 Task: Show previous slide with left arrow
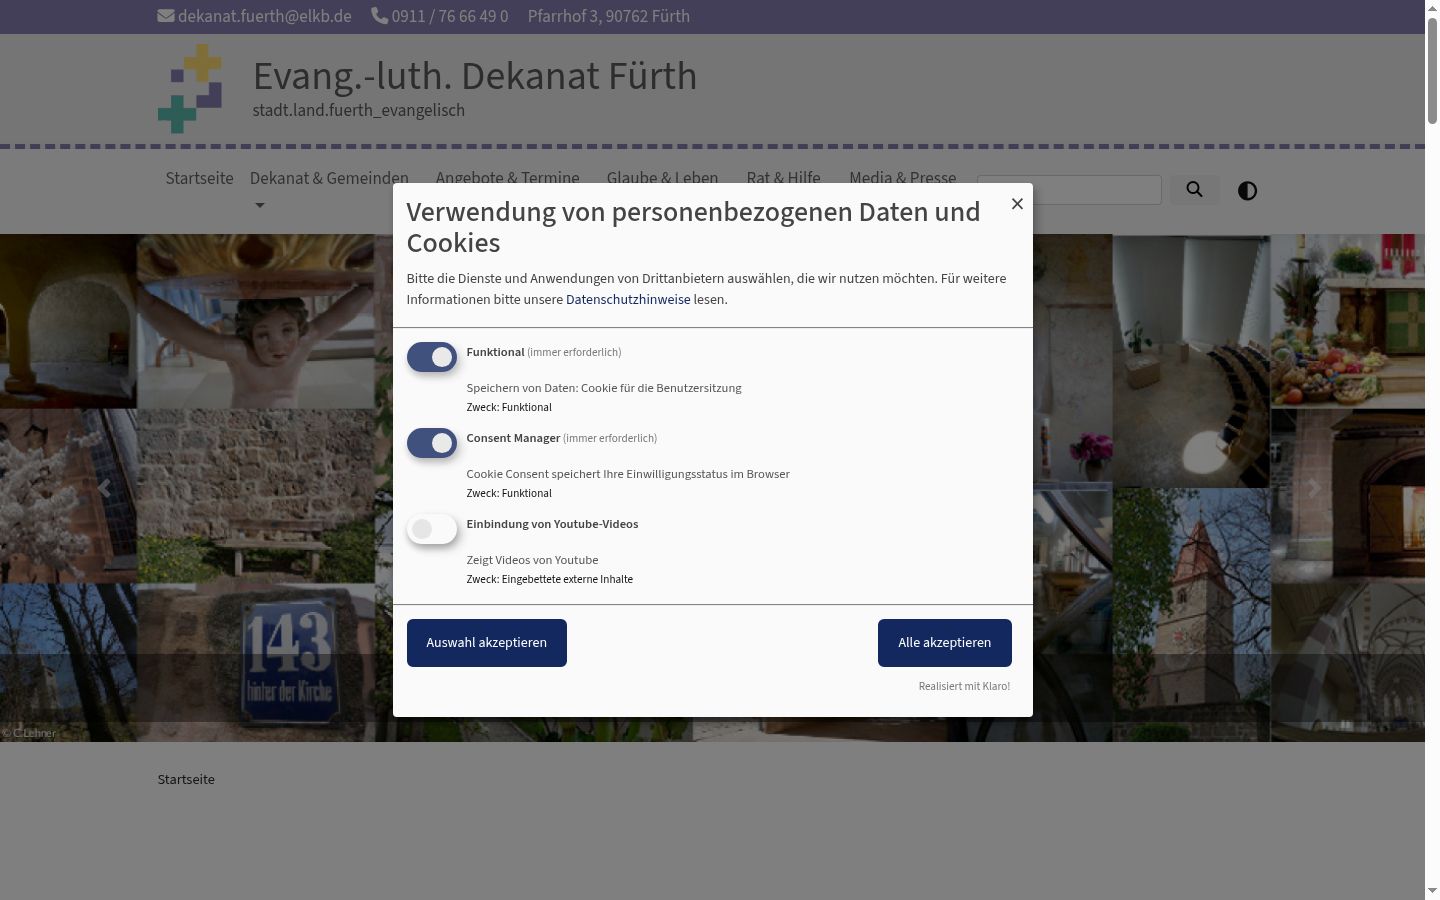(x=104, y=488)
